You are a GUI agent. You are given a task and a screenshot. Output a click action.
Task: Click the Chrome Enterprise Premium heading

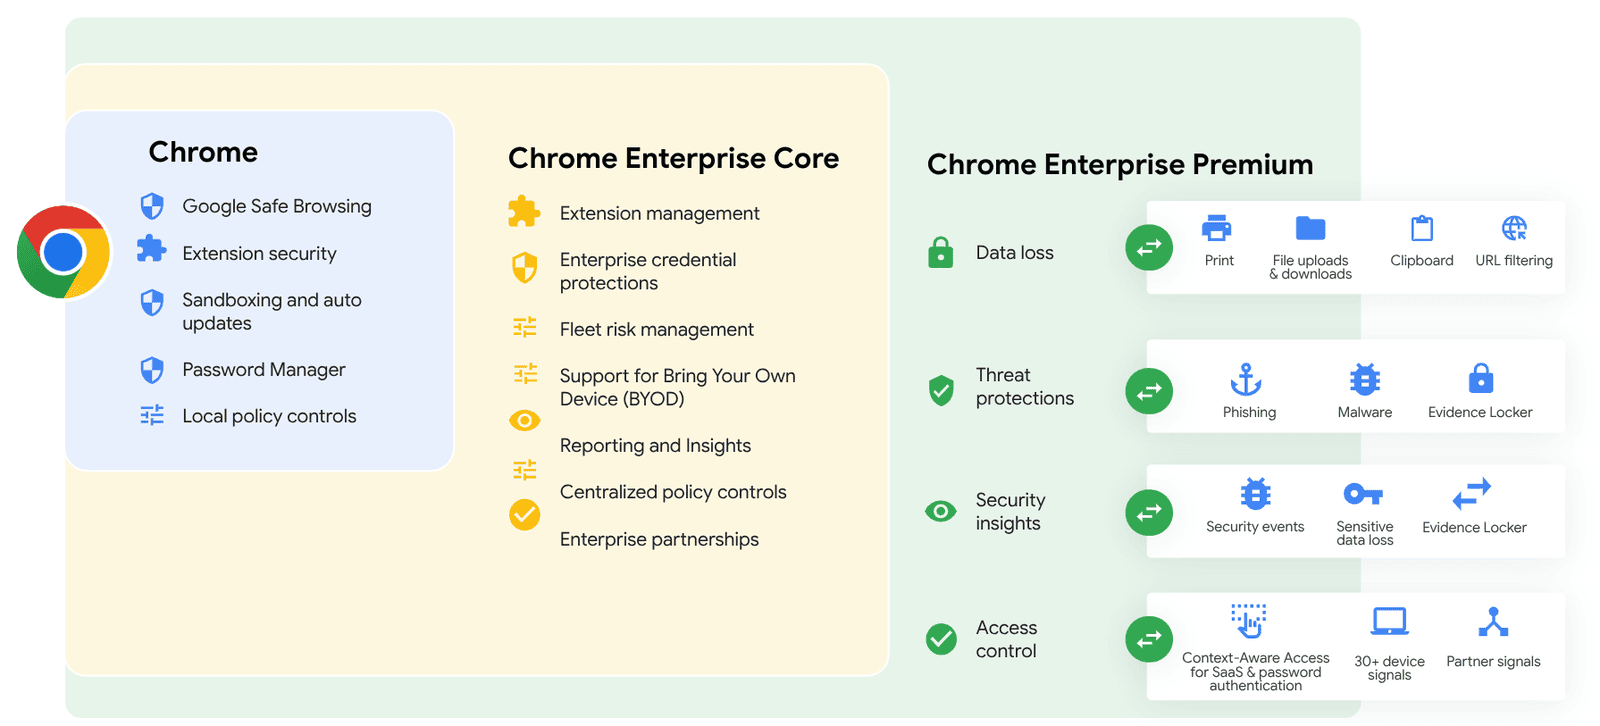click(x=1120, y=165)
